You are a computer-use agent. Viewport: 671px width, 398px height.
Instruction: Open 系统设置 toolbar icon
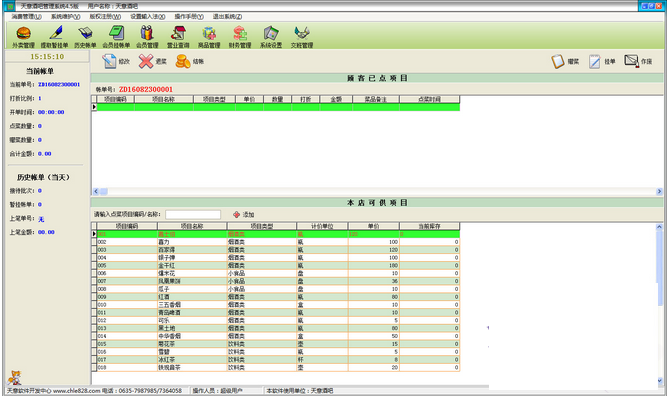point(271,37)
